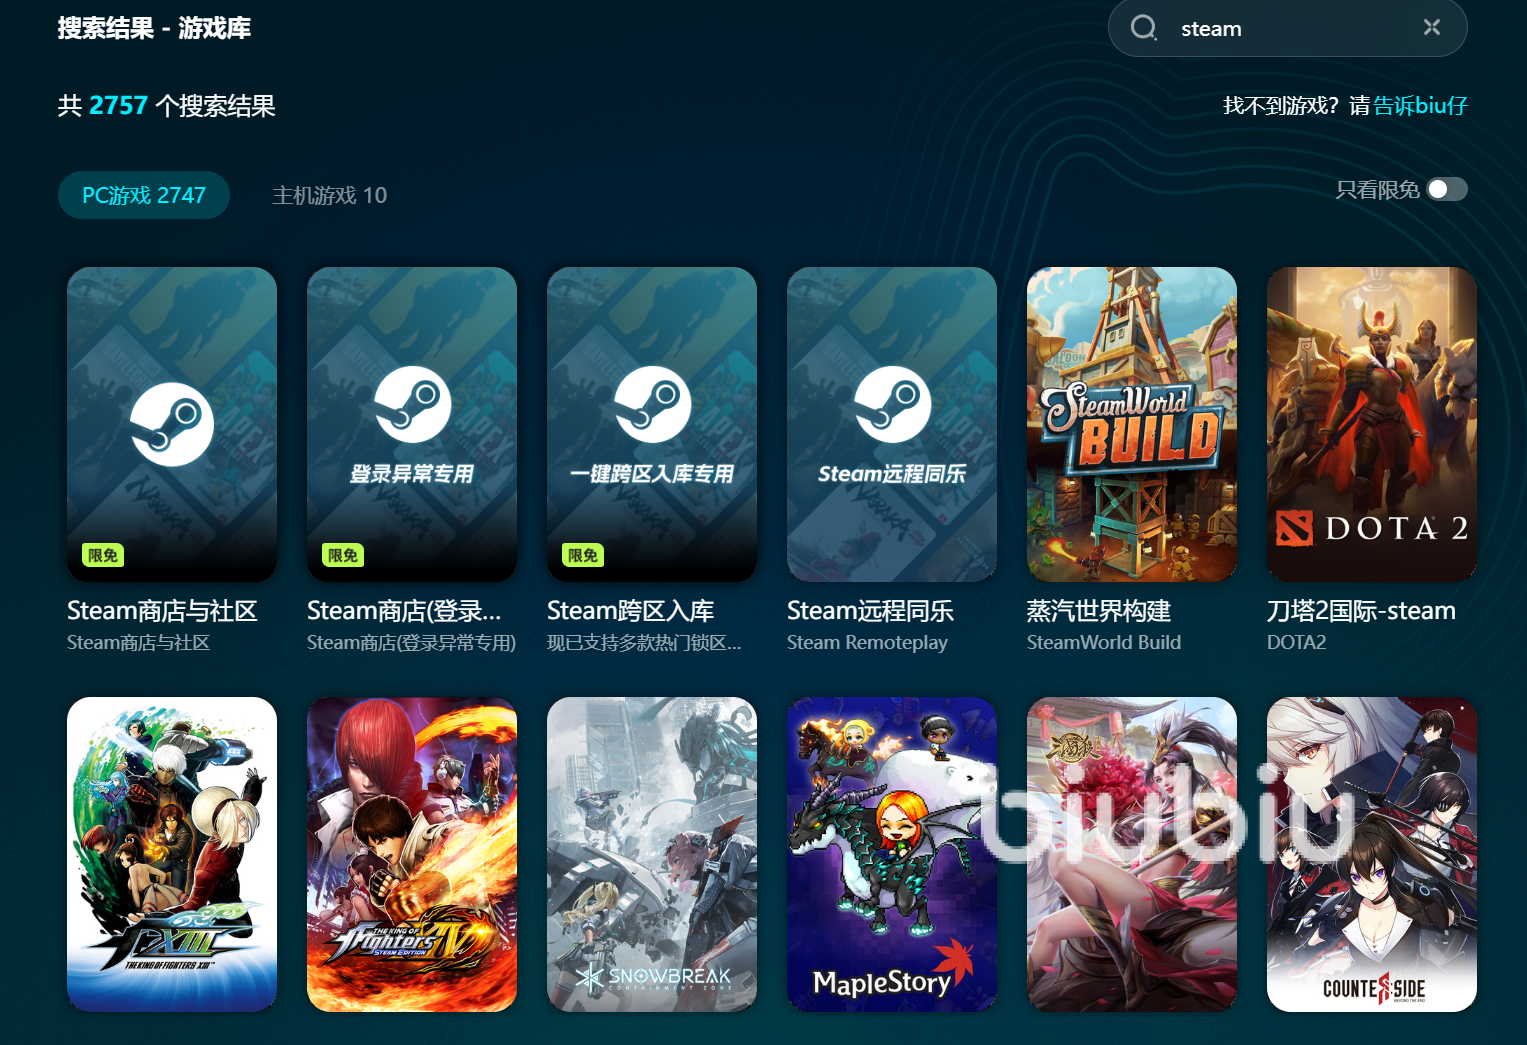Select the Snowbreak game cover
The width and height of the screenshot is (1527, 1045).
pyautogui.click(x=652, y=854)
